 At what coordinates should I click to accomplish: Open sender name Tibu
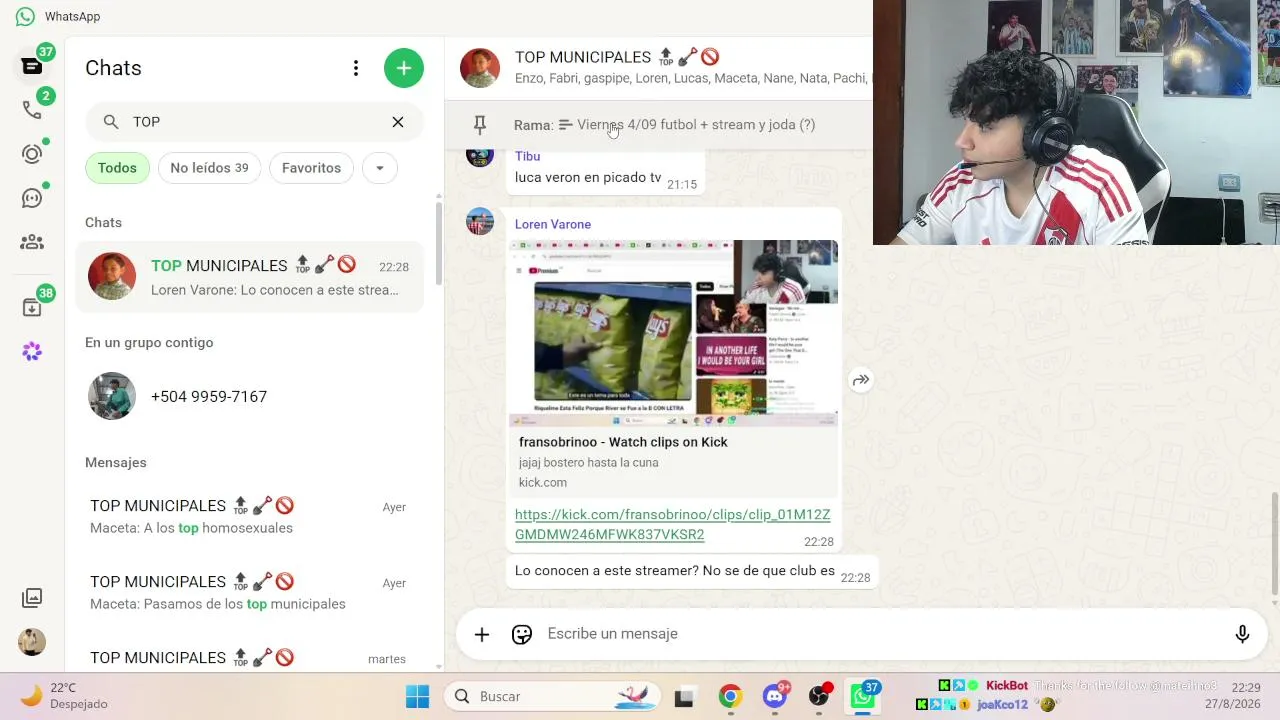click(x=527, y=156)
